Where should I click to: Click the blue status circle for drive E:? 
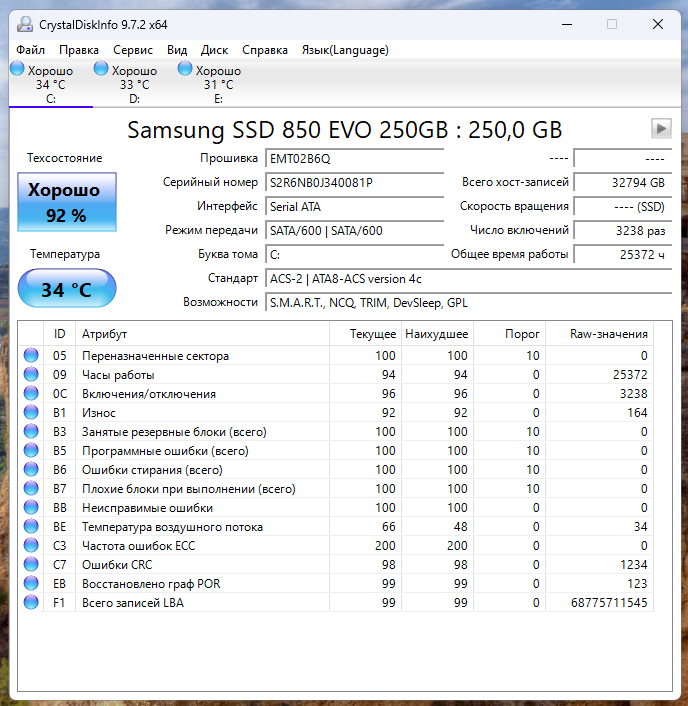coord(185,68)
